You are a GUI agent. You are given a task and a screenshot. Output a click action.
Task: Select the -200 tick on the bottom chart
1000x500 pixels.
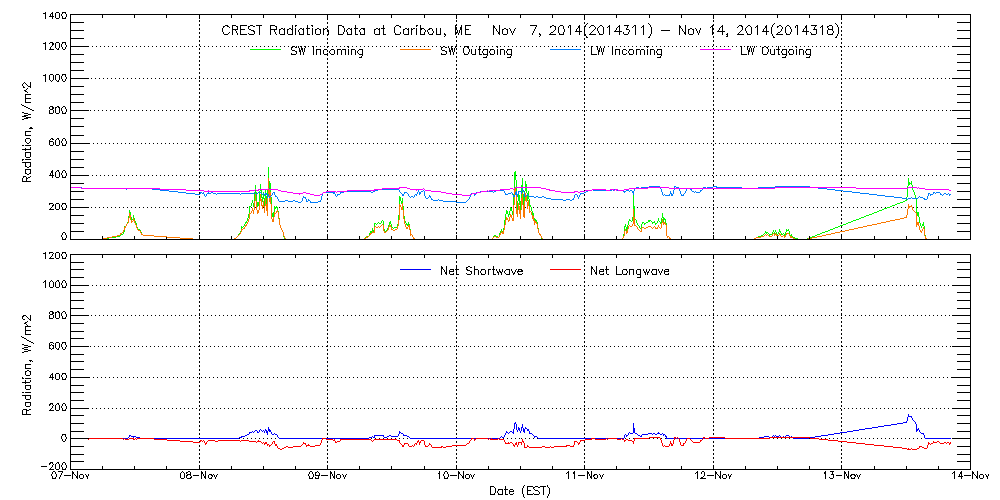pos(54,467)
